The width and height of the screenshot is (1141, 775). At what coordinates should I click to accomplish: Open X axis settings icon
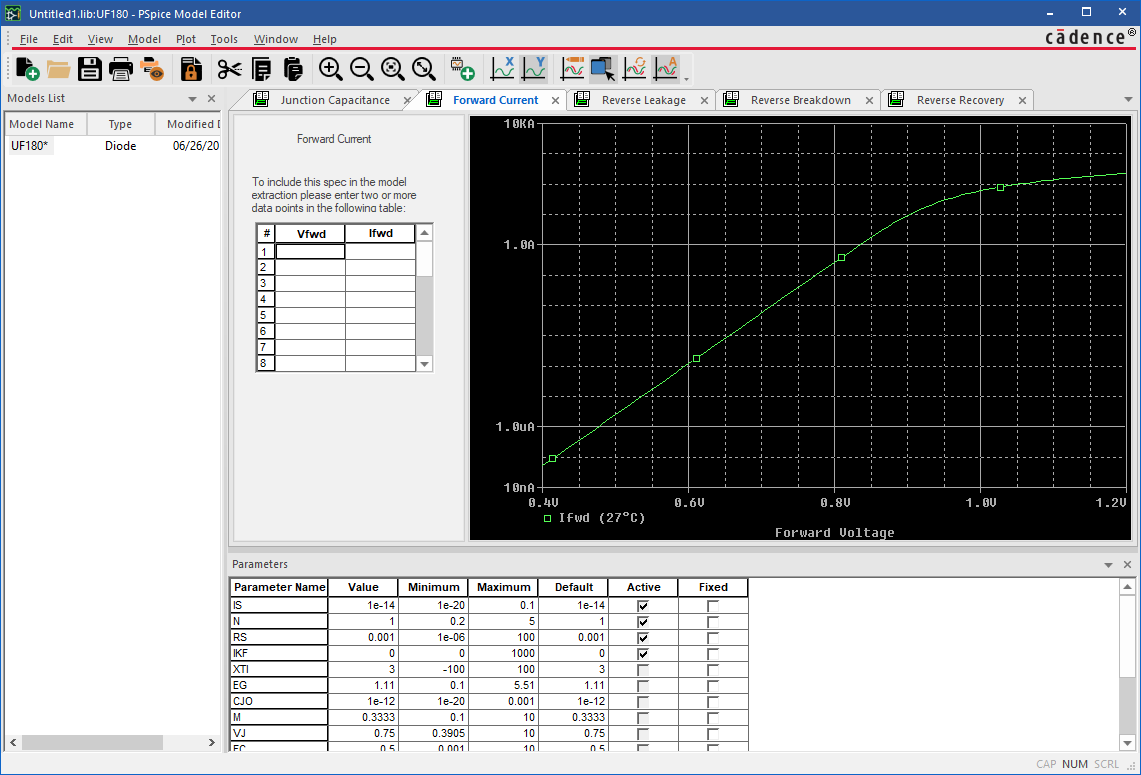(x=502, y=69)
